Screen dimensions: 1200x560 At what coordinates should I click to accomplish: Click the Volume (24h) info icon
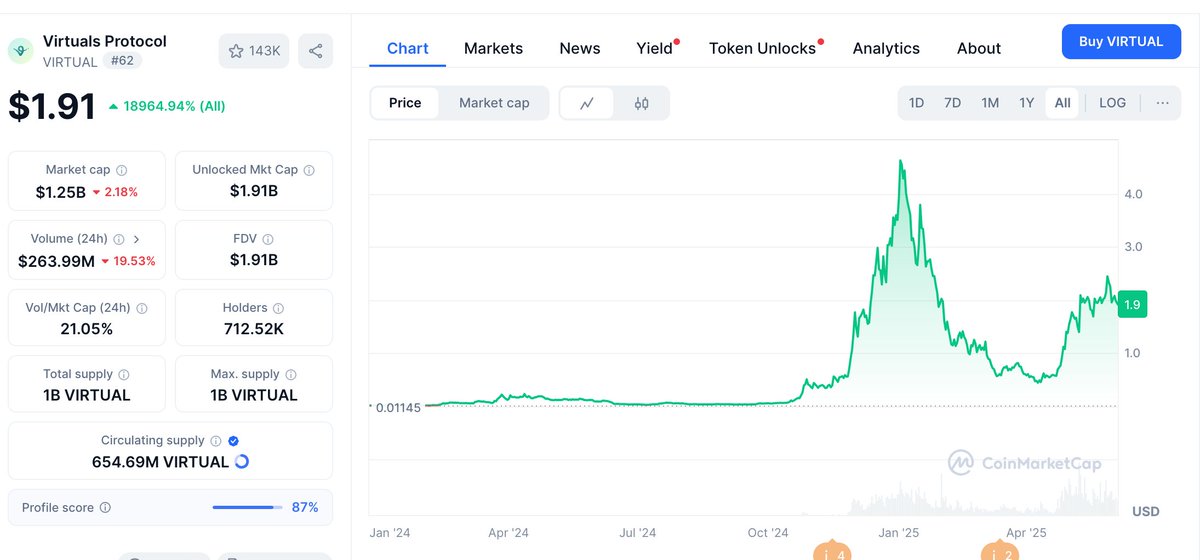(x=119, y=239)
